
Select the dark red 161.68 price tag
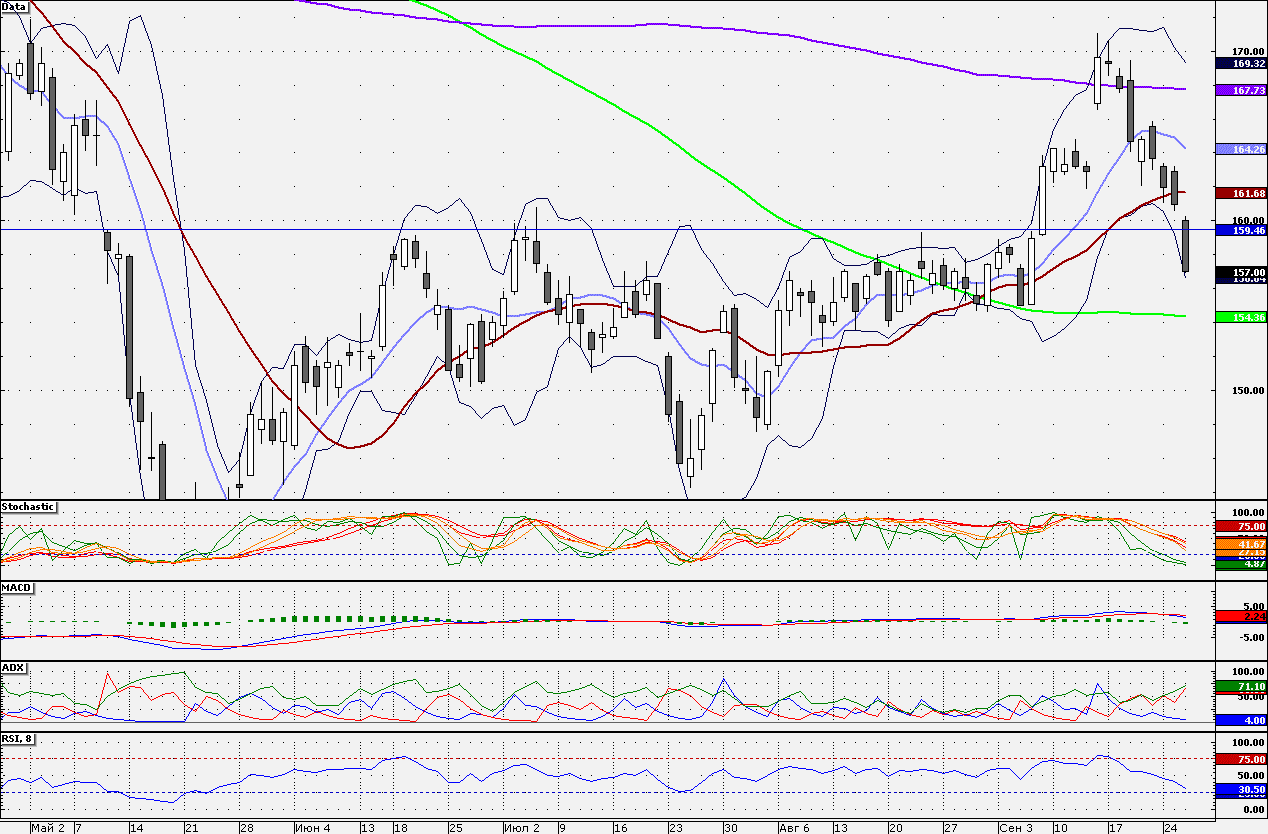click(x=1241, y=192)
